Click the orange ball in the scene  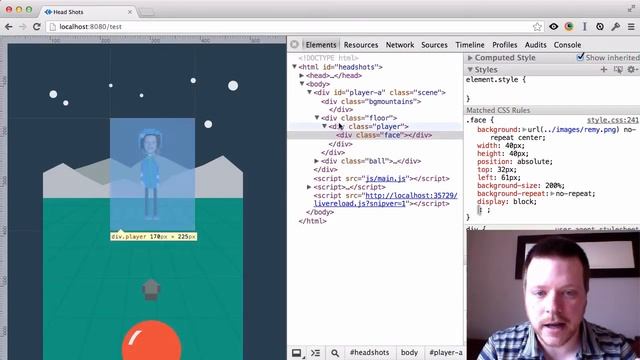pyautogui.click(x=151, y=340)
